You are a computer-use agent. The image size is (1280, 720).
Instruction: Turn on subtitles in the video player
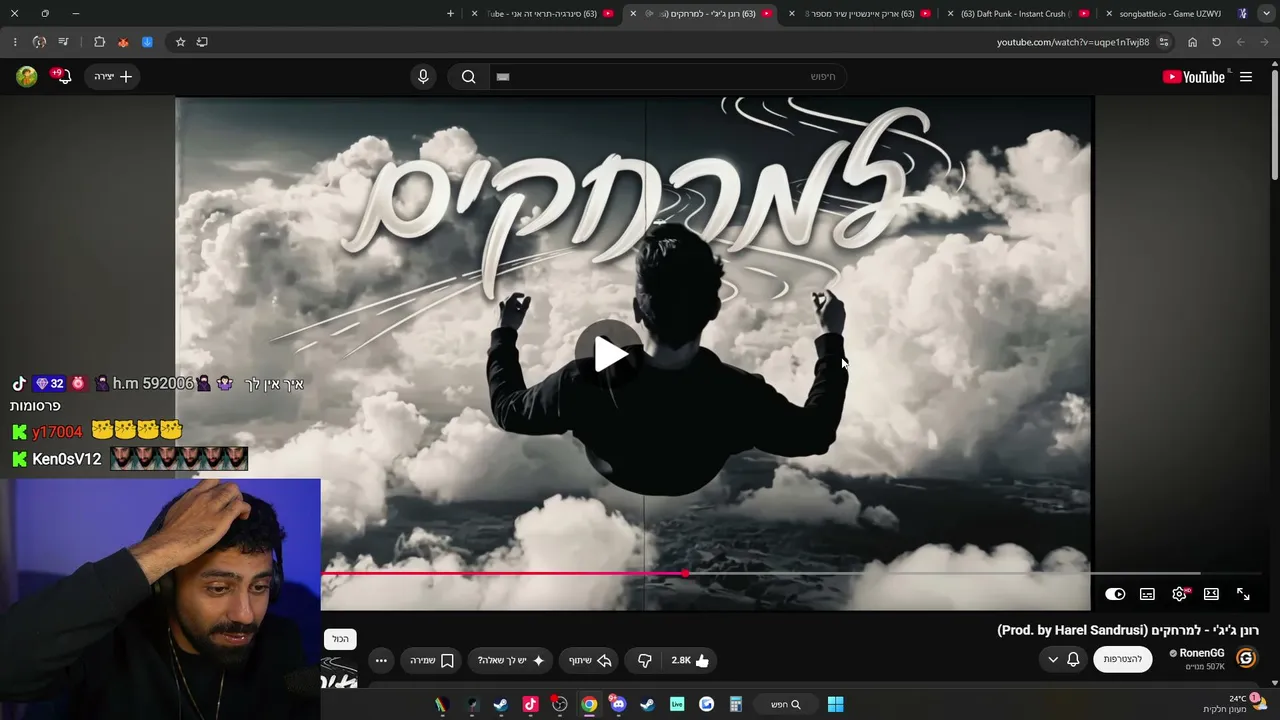(1147, 594)
